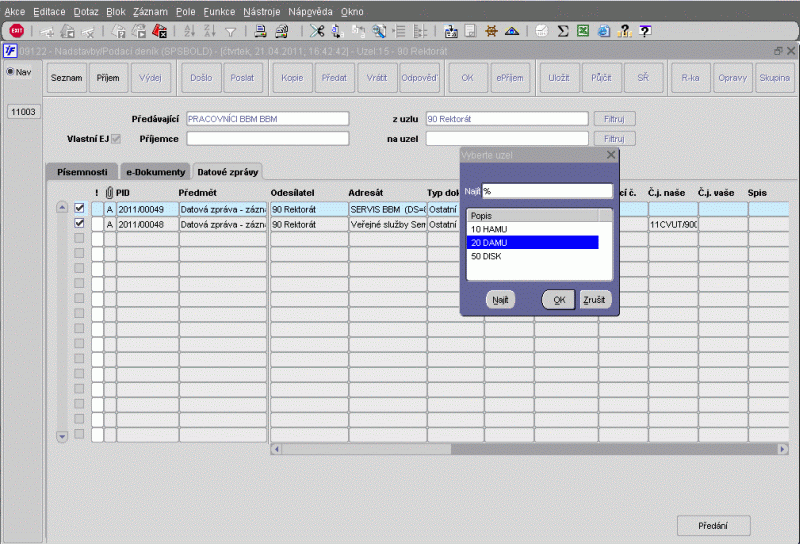Viewport: 800px width, 544px height.
Task: Toggle the Vlastní EJ checkbox
Action: pos(116,138)
